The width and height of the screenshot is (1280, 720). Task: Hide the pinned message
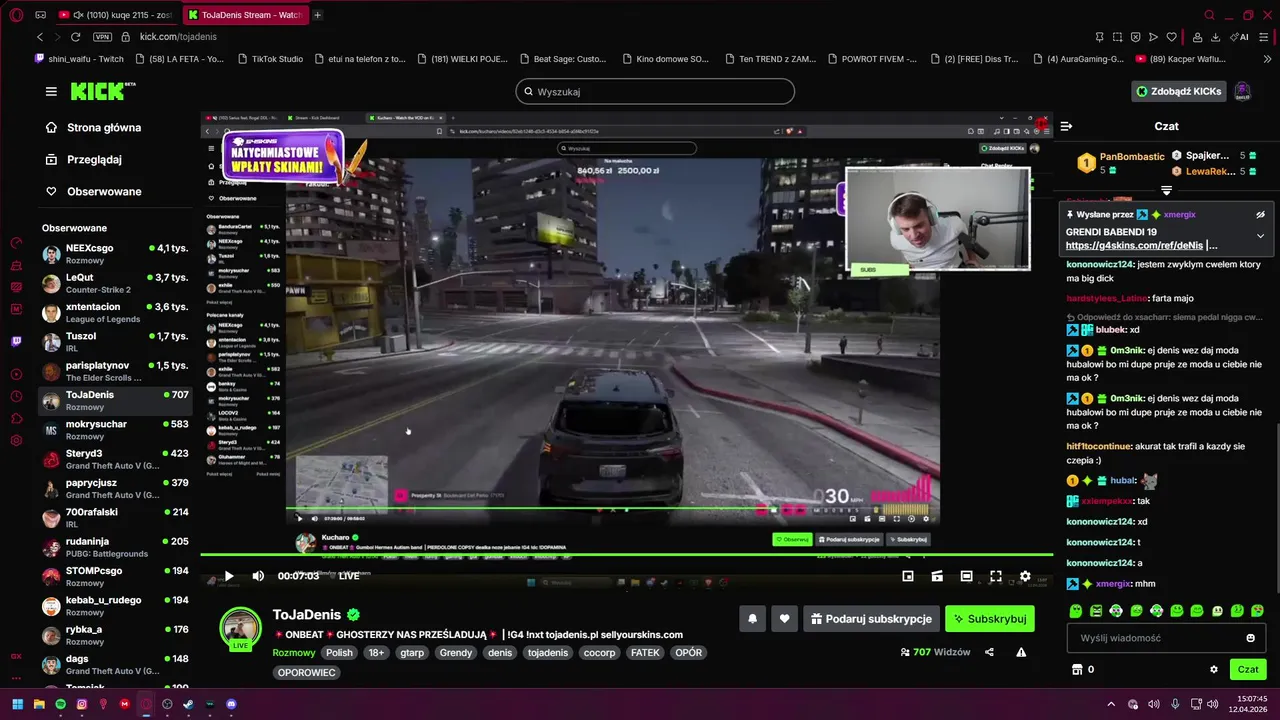coord(1260,214)
